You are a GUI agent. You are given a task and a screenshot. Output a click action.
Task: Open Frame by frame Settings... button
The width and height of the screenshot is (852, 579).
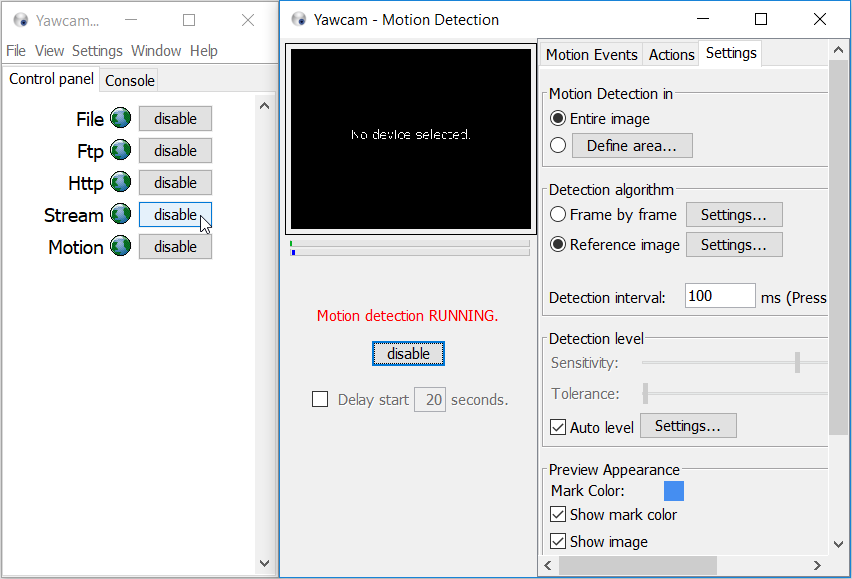pyautogui.click(x=734, y=215)
